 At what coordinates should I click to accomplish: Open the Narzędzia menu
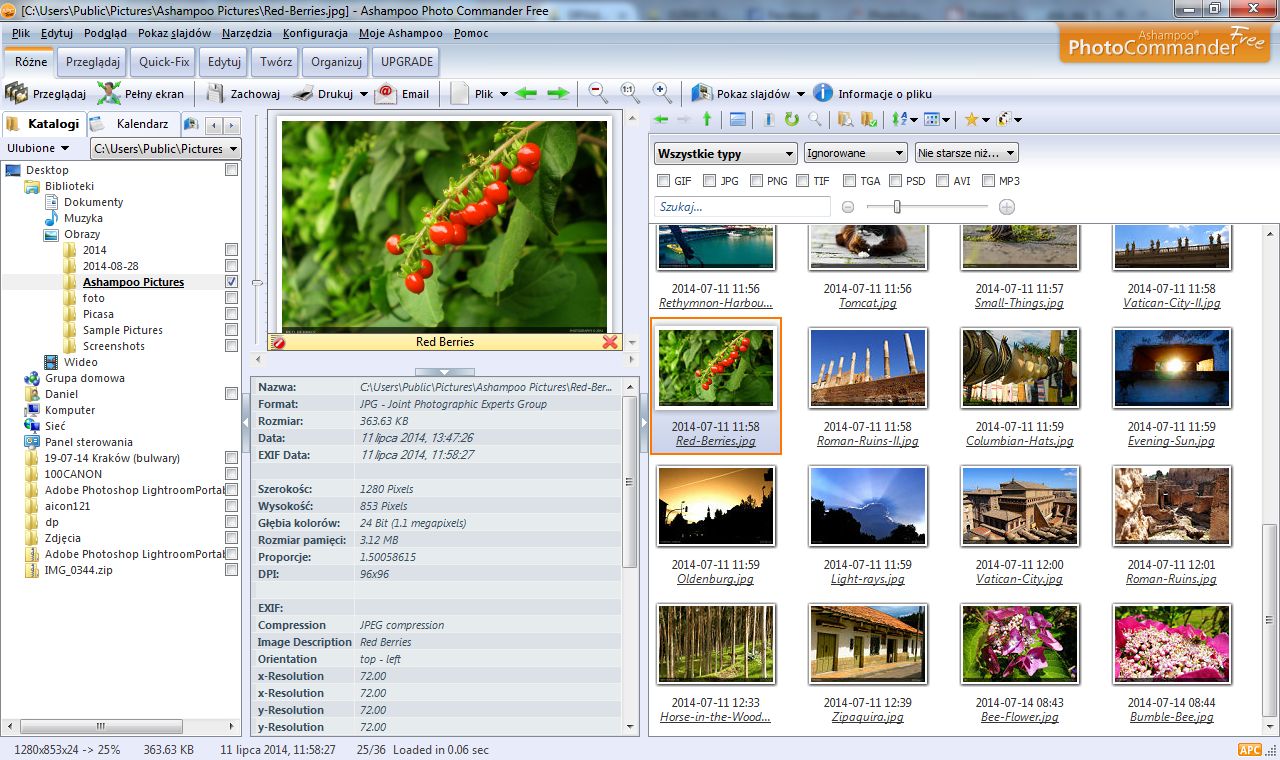pos(246,33)
